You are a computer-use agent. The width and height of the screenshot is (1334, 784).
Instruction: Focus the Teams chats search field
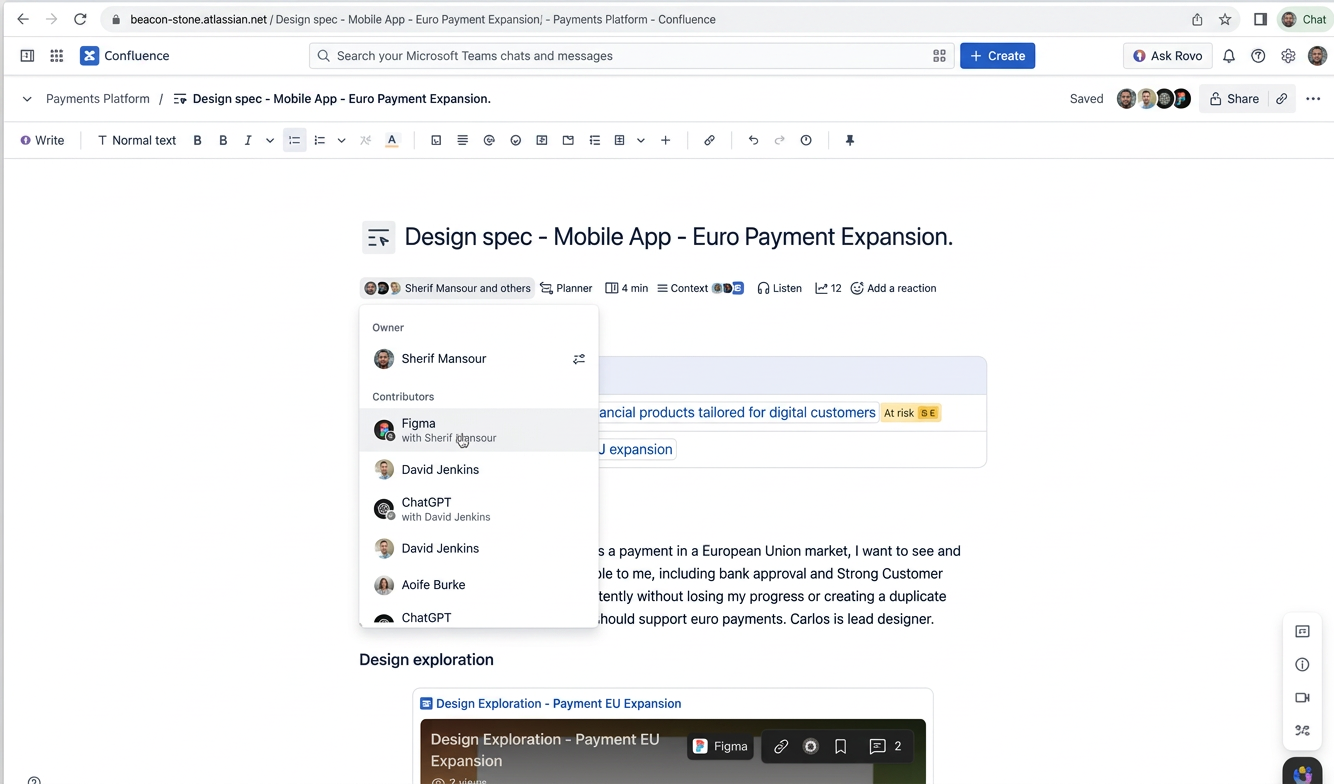pyautogui.click(x=630, y=56)
